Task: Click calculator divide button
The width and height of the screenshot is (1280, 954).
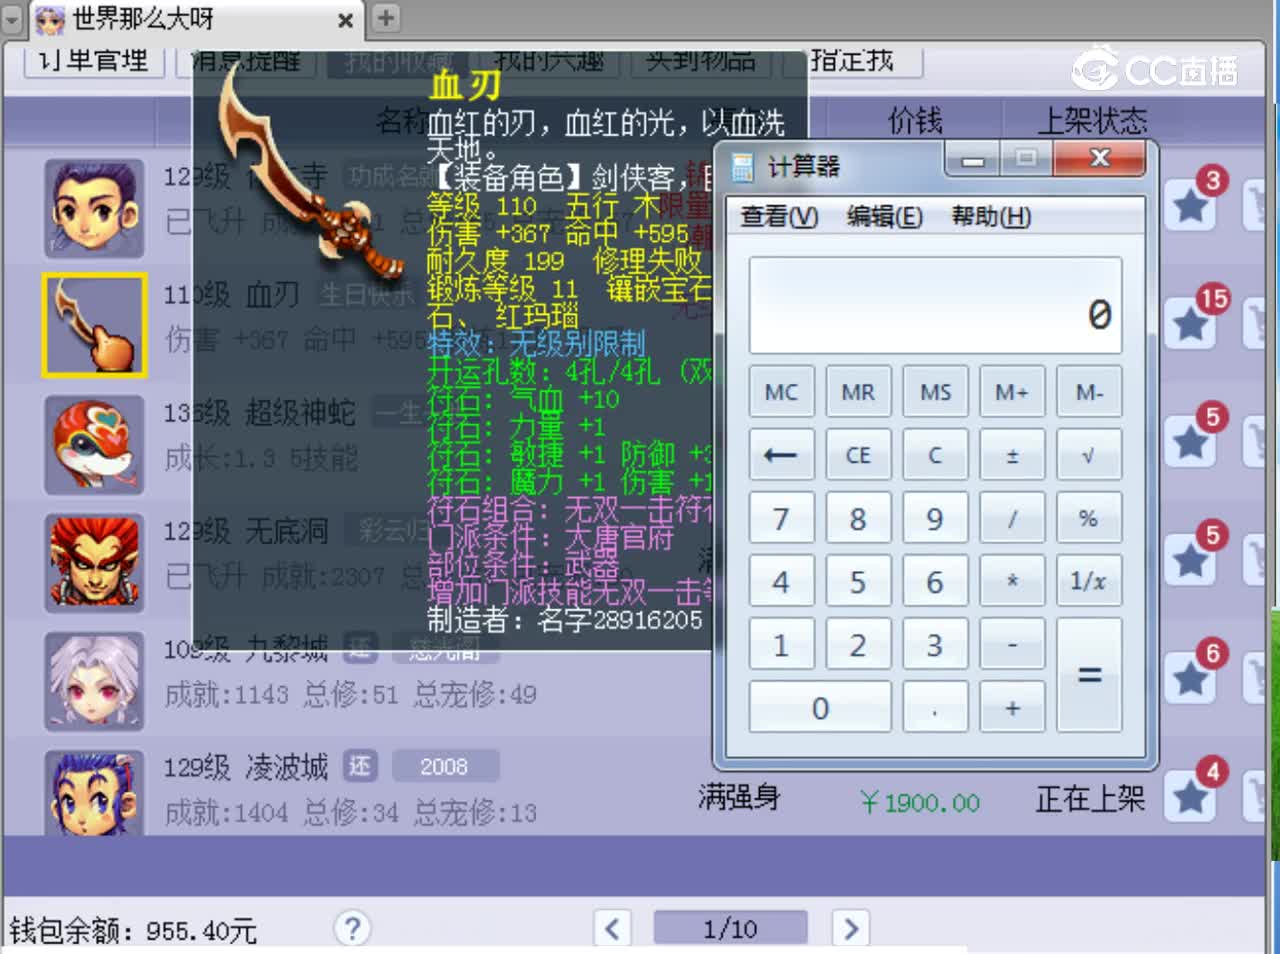Action: pyautogui.click(x=1012, y=519)
